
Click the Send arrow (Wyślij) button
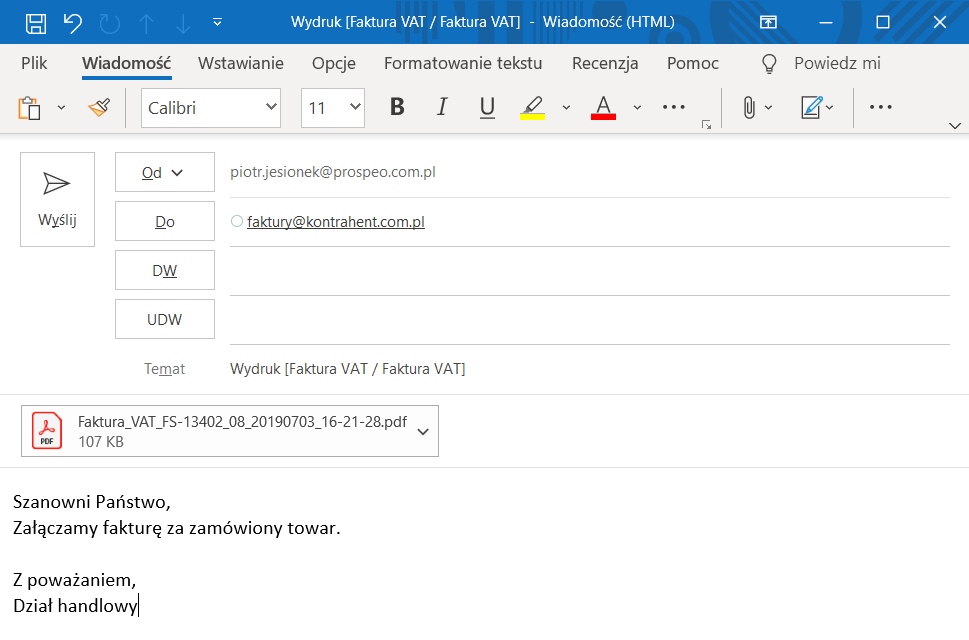coord(57,200)
